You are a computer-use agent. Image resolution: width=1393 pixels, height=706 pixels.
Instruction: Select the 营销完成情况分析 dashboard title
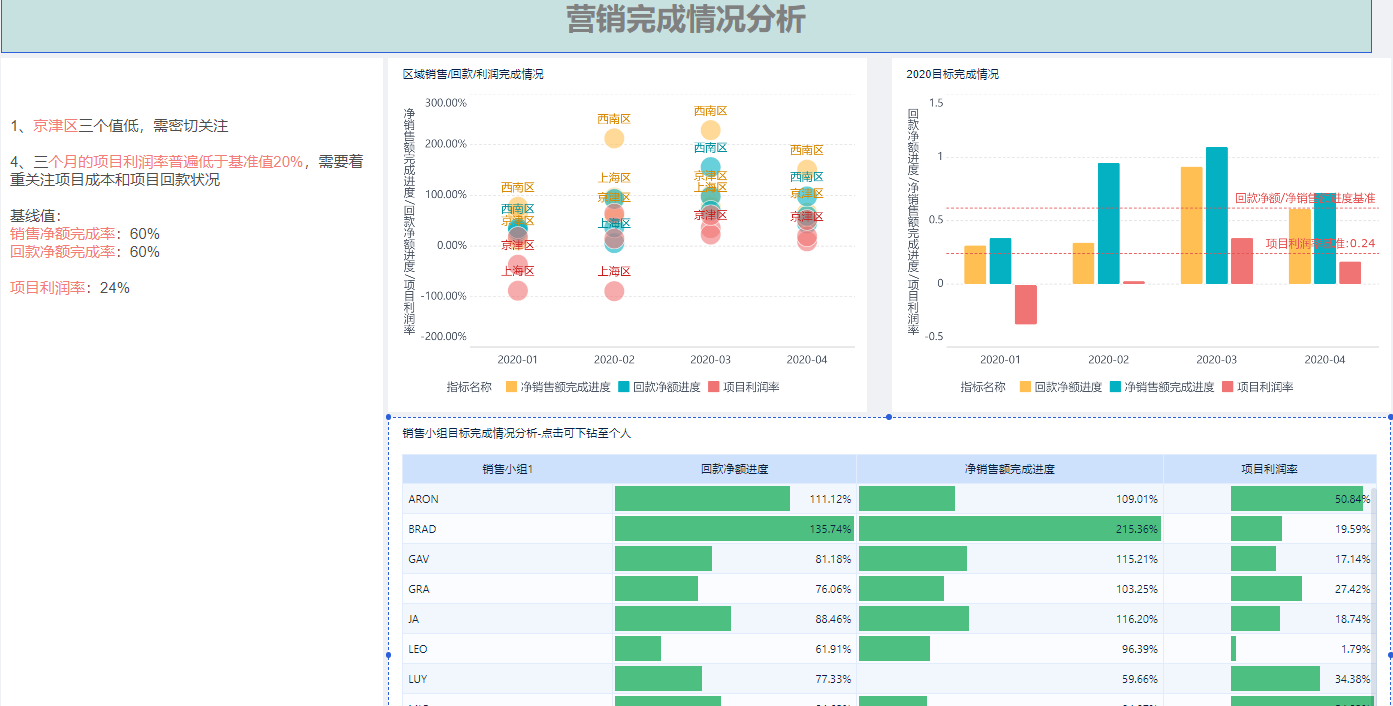click(685, 20)
